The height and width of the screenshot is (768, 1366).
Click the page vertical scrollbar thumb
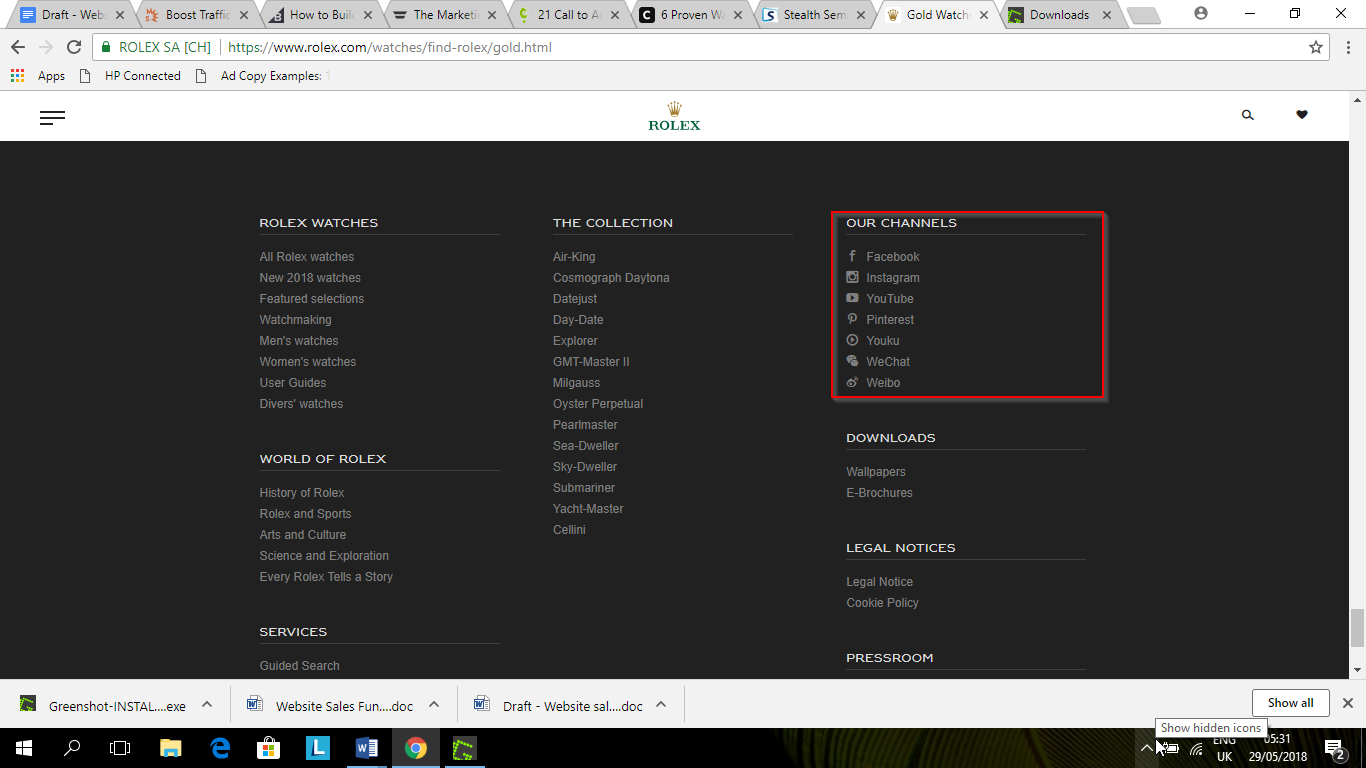click(x=1357, y=628)
